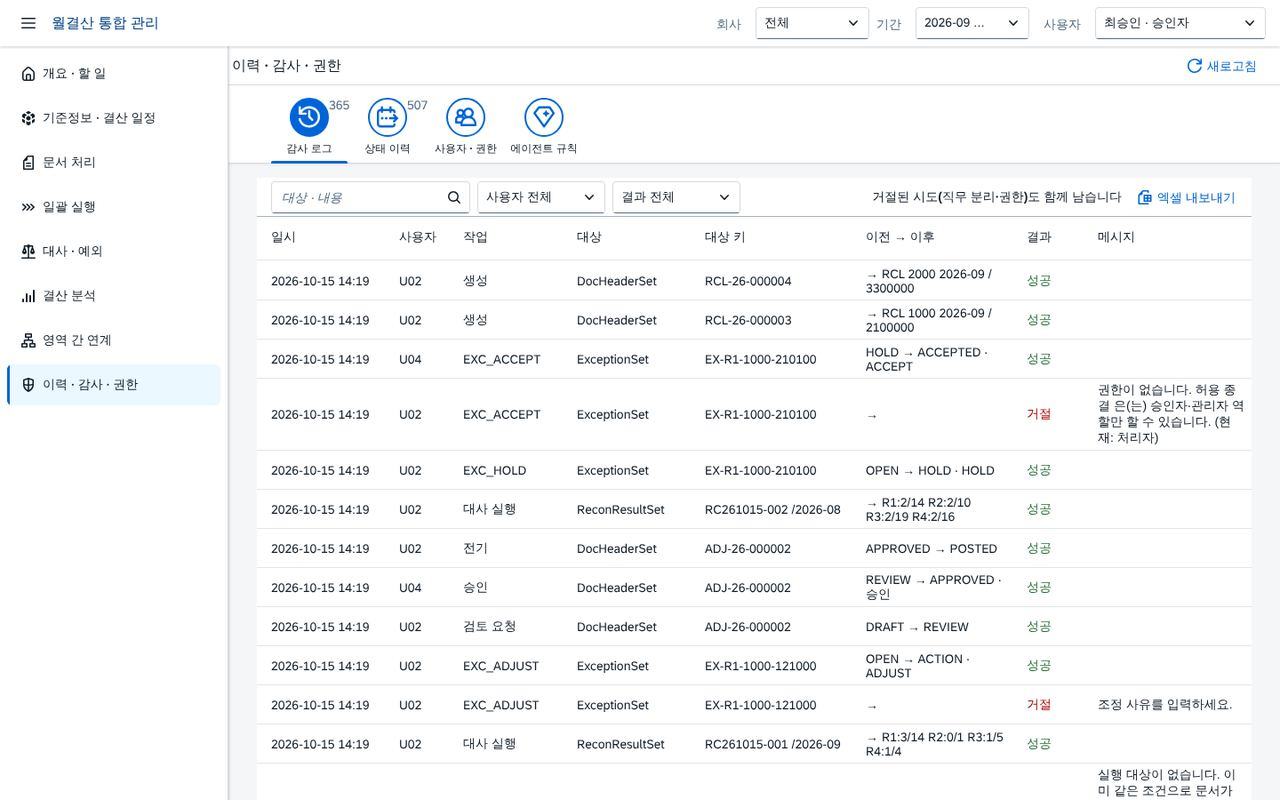Screen dimensions: 1280x800
Task: Click 거절 result in EXC_ACCEPT row
Action: [x=1039, y=415]
